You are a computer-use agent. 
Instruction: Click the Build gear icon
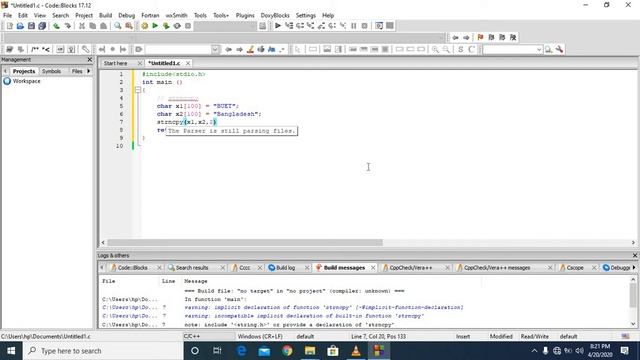[144, 26]
